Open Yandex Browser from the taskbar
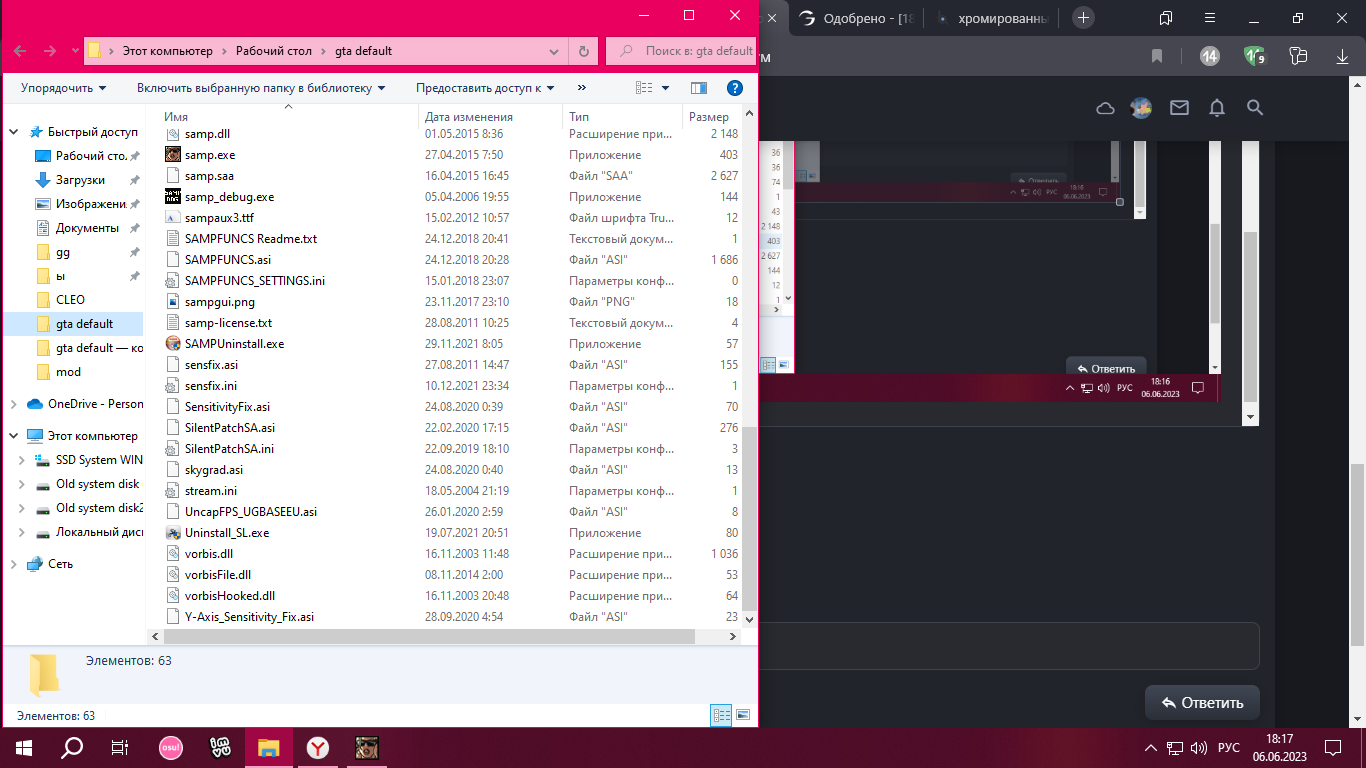Screen dimensions: 1366x768 [x=317, y=747]
